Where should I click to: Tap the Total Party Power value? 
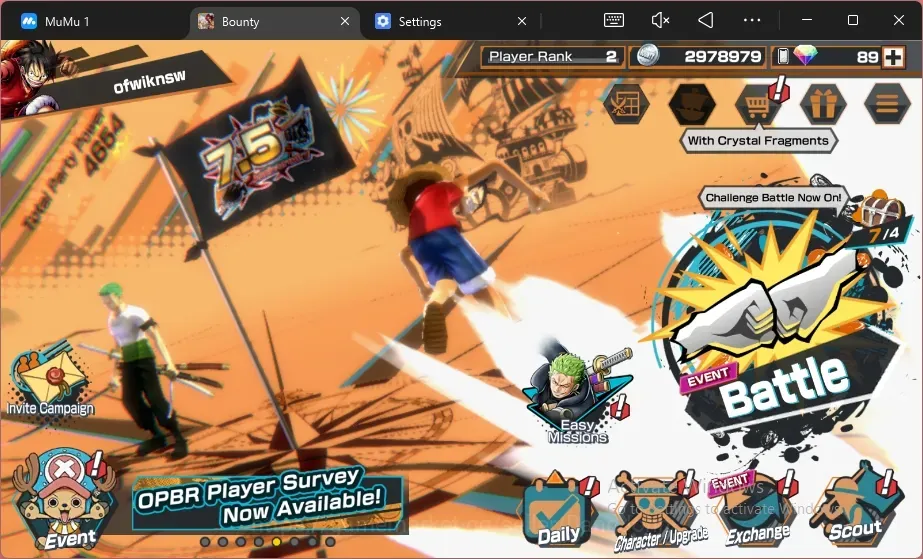tap(104, 147)
